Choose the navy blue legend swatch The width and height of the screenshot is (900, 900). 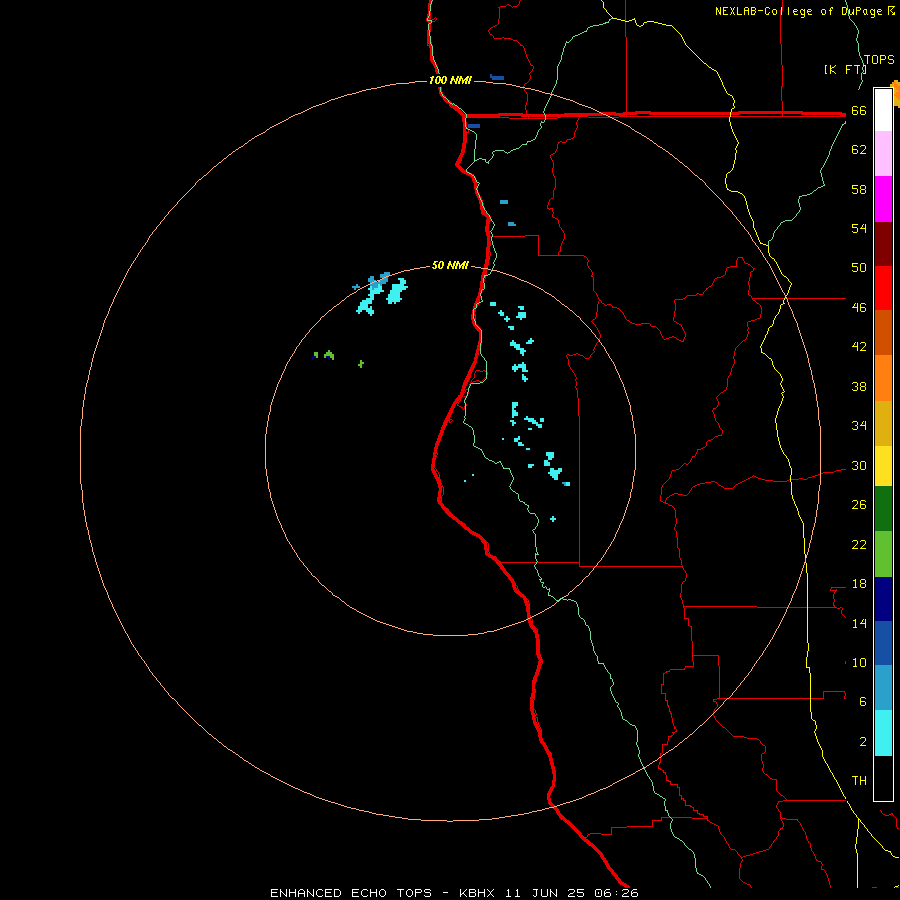(883, 599)
